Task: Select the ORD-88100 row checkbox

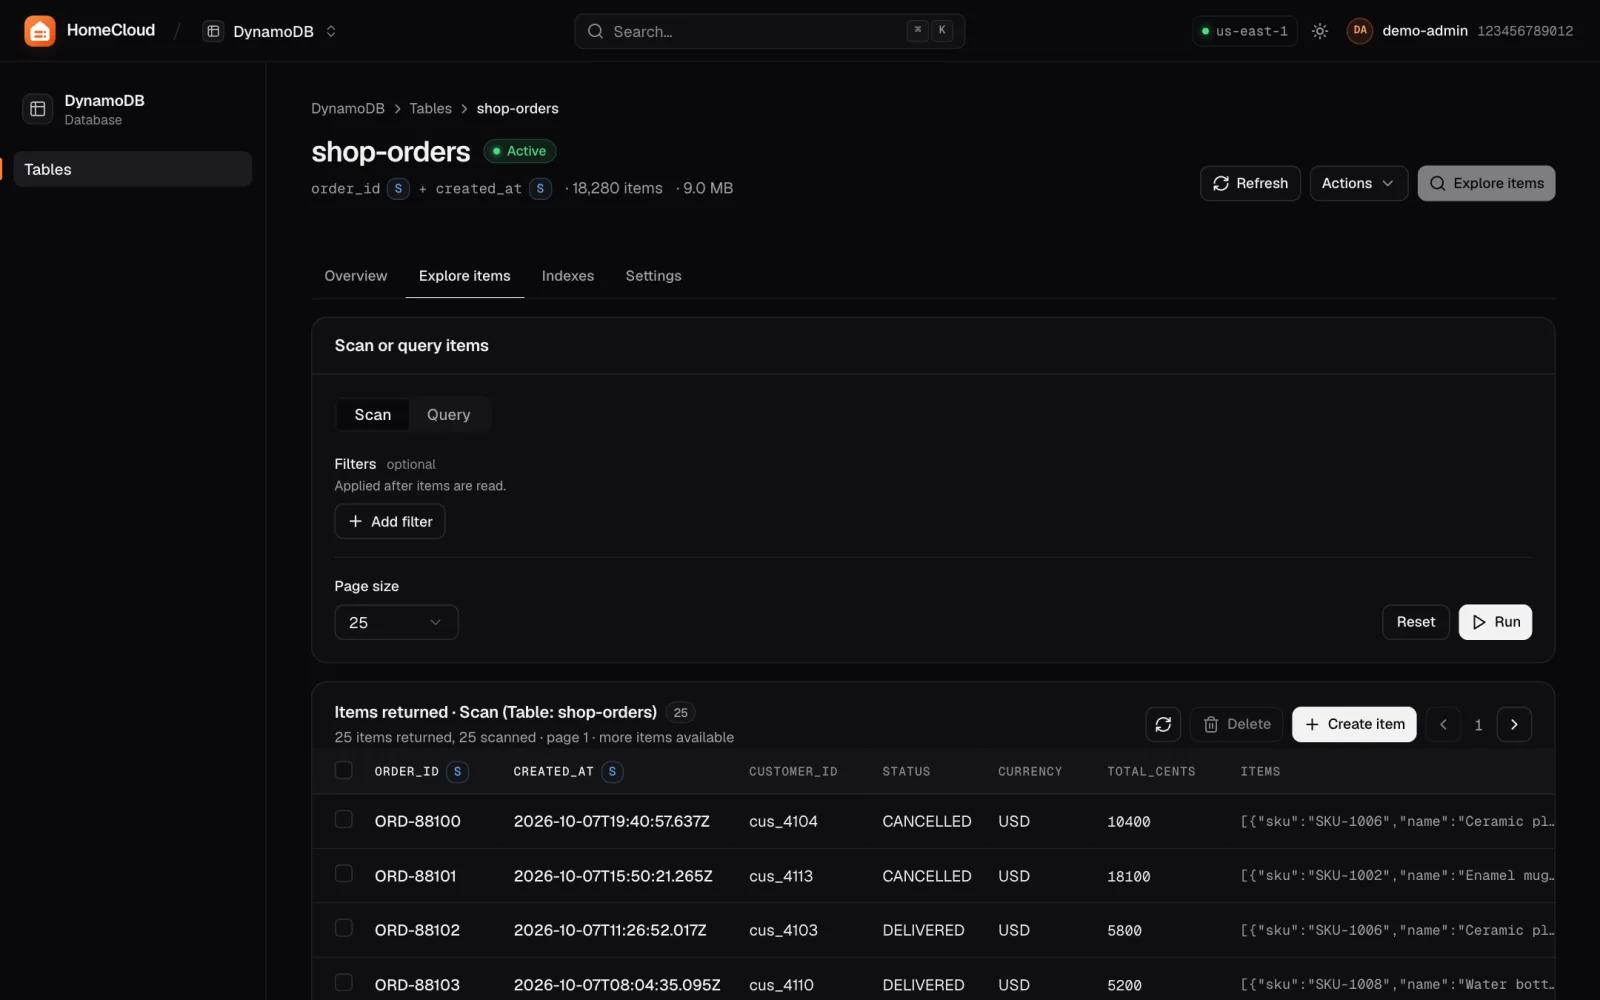Action: (344, 819)
